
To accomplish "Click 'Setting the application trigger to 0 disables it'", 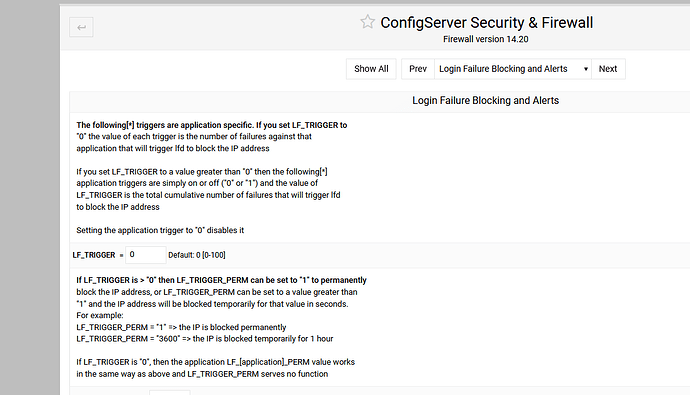I will coord(160,230).
